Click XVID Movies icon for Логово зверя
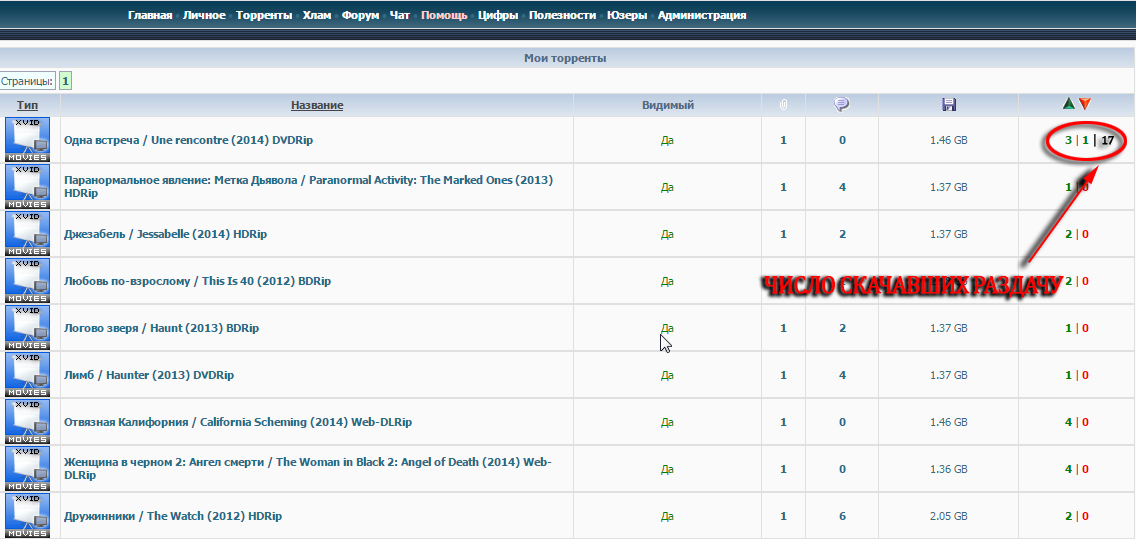 pyautogui.click(x=28, y=328)
